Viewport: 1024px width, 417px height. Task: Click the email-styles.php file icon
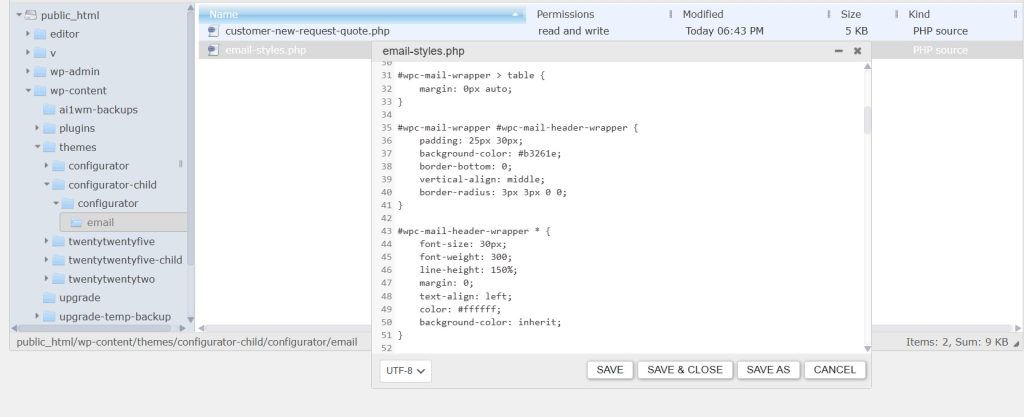coord(213,50)
